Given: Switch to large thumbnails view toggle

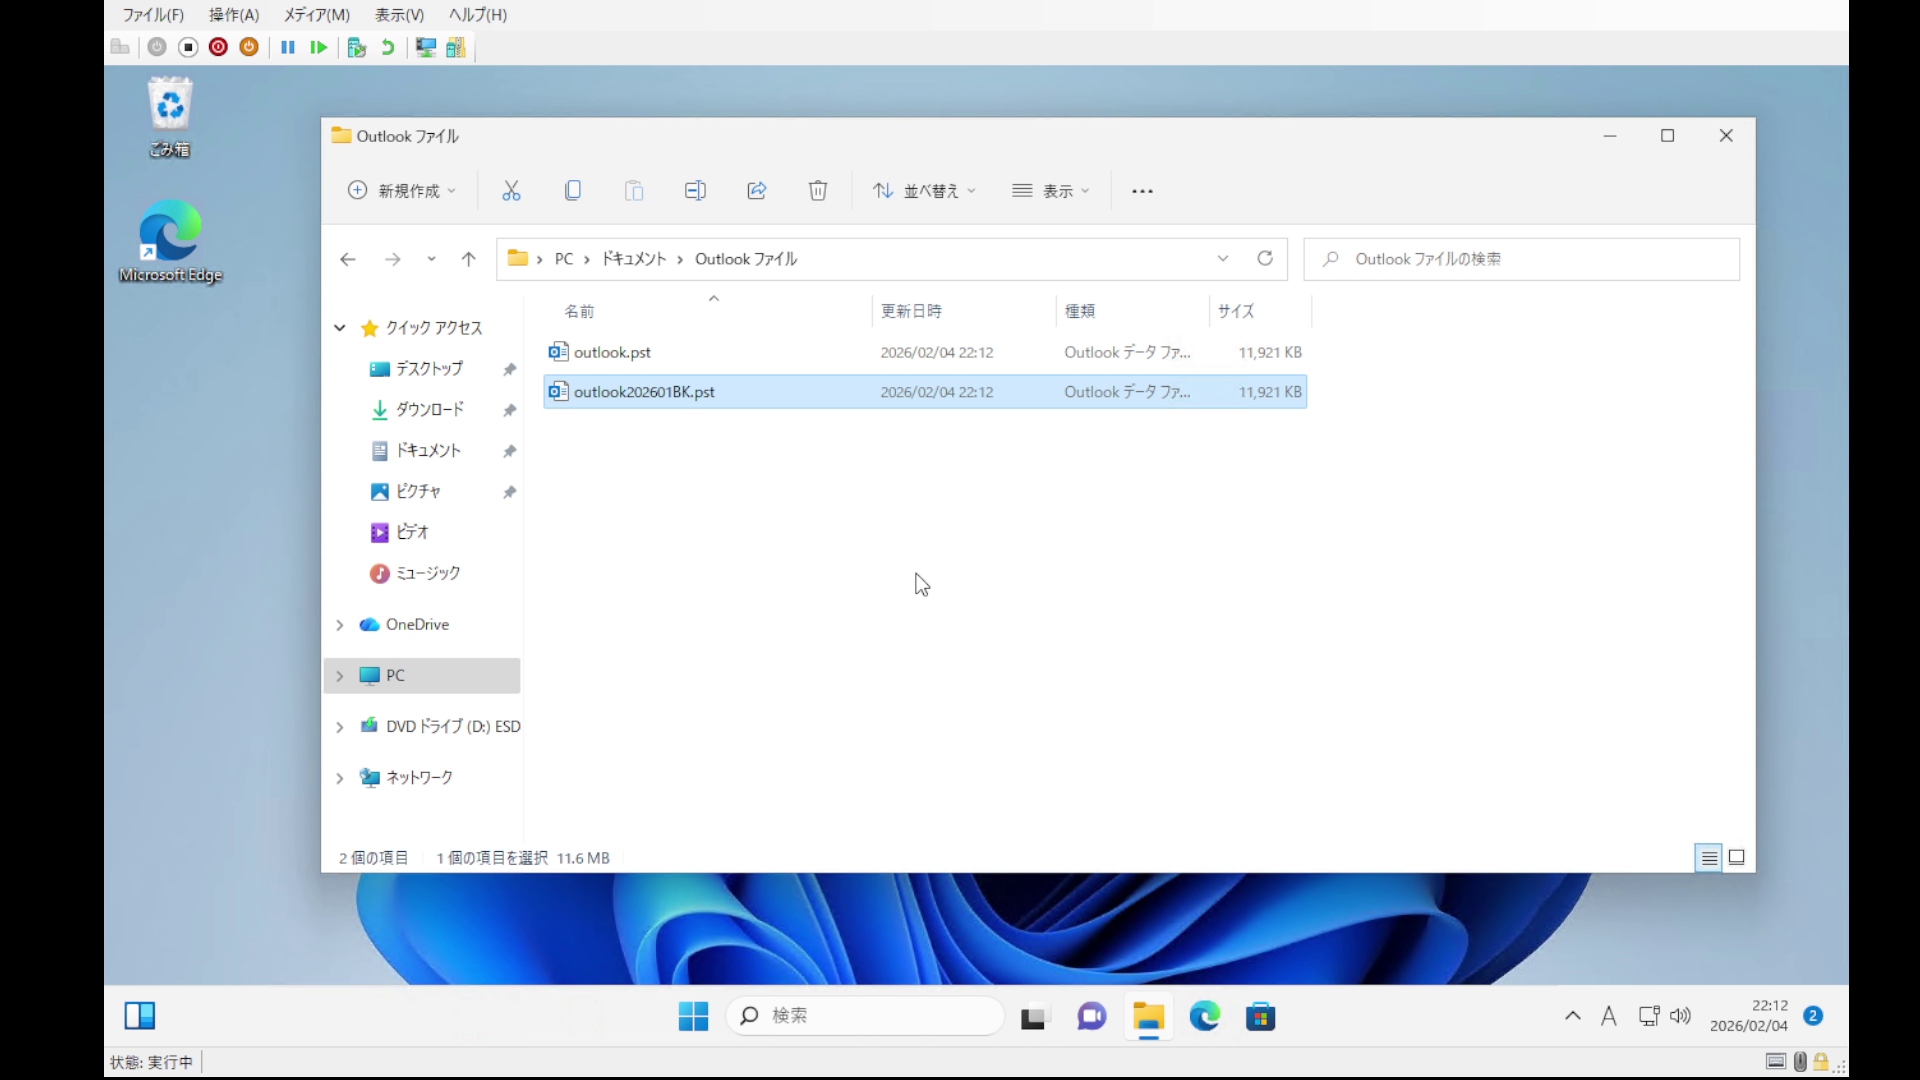Looking at the screenshot, I should (1737, 857).
